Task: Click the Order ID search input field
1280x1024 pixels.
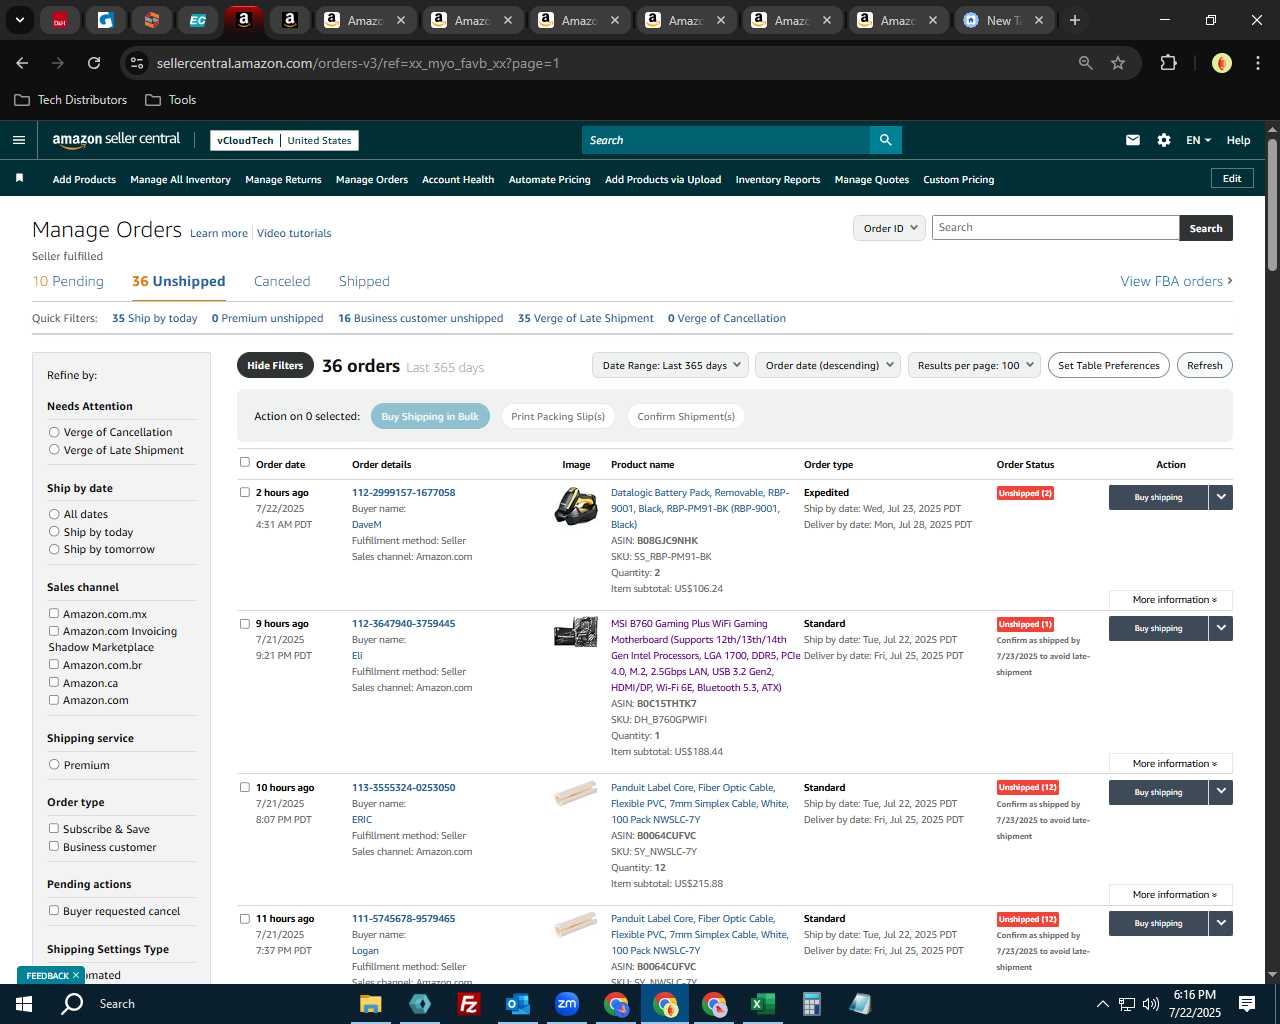Action: 1055,228
